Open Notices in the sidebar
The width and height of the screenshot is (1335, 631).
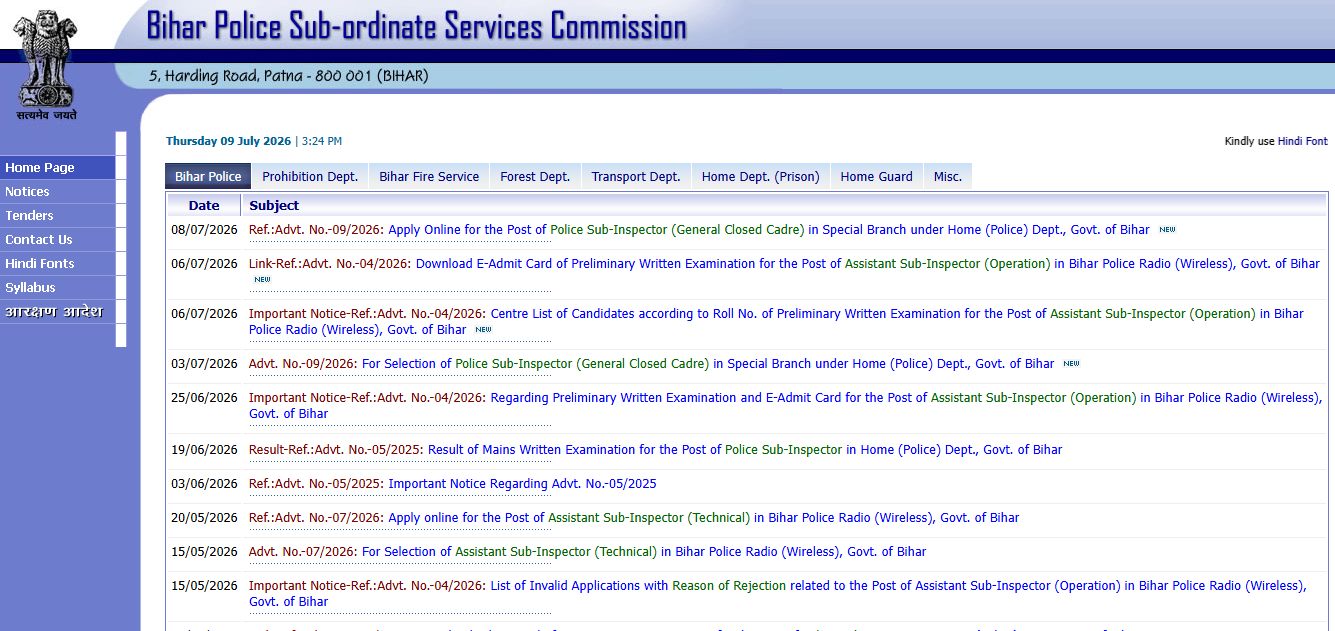point(58,192)
